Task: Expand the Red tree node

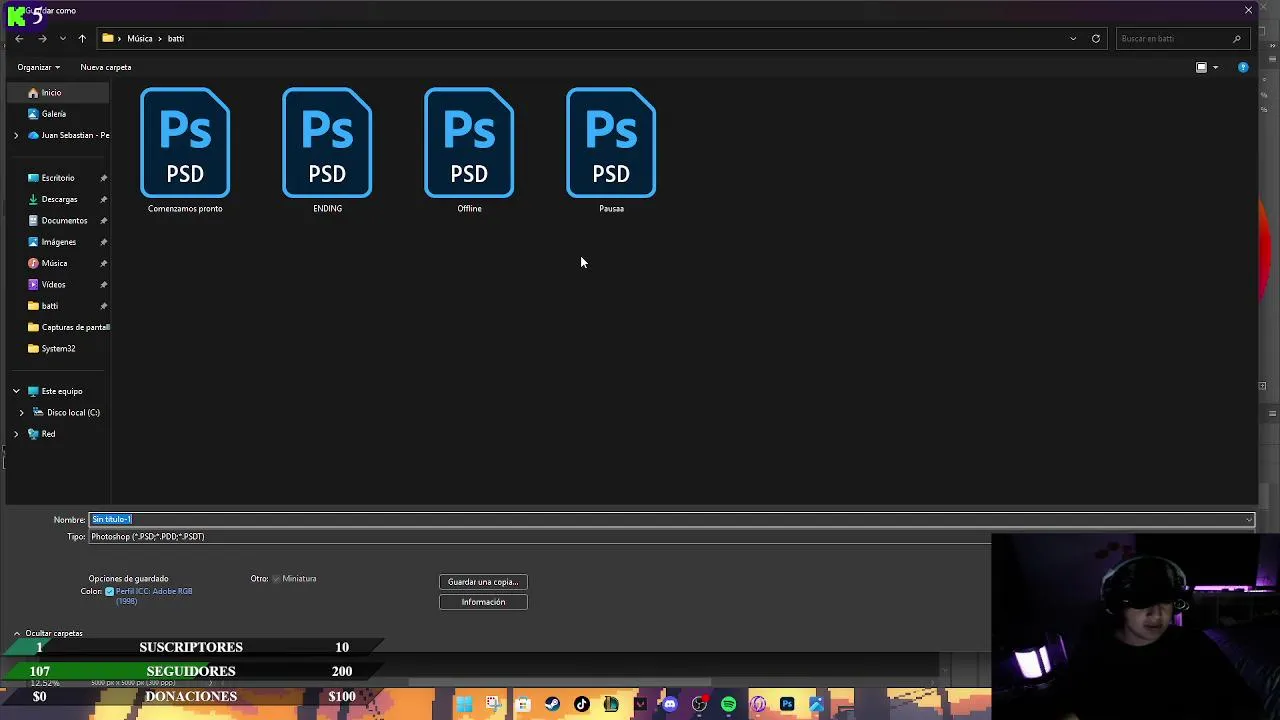Action: (16, 434)
